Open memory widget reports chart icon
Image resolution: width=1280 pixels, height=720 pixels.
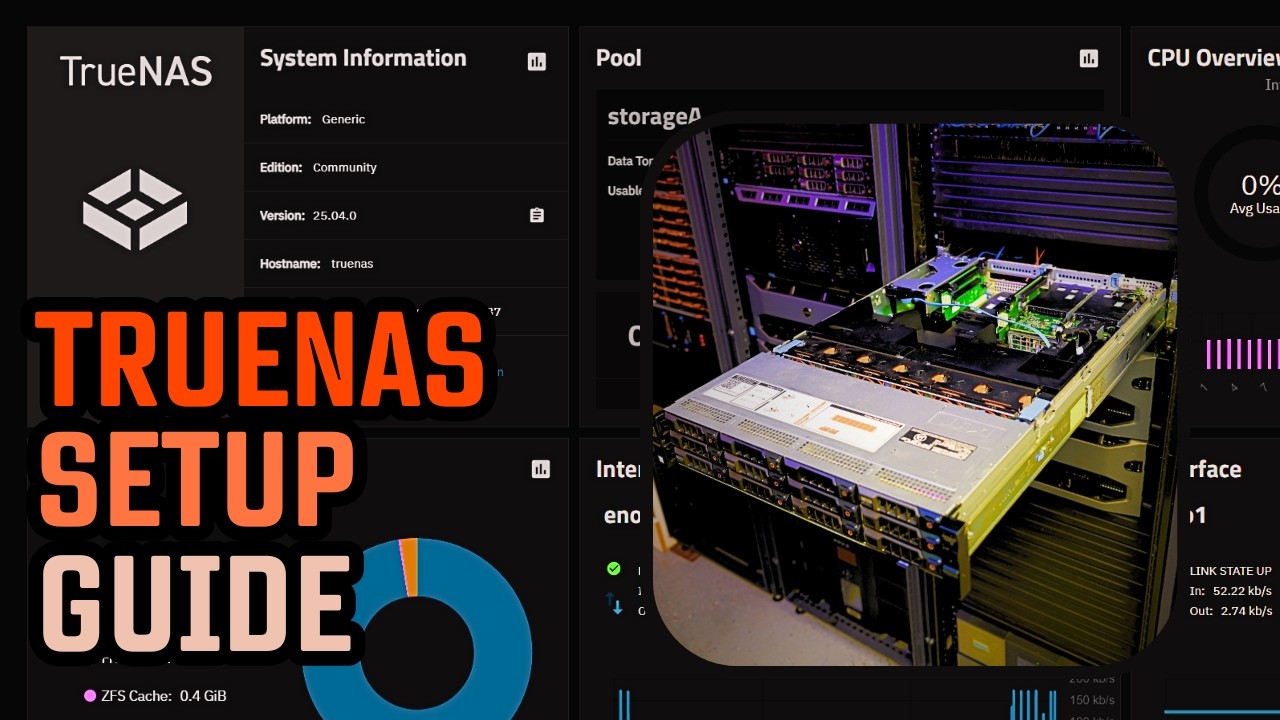coord(541,469)
